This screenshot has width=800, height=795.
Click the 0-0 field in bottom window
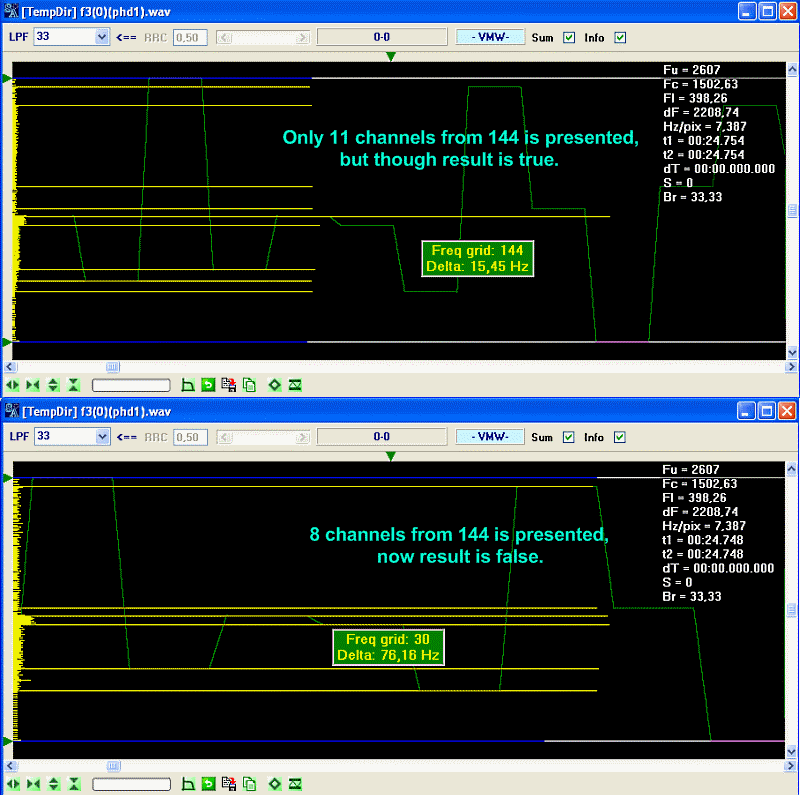point(381,437)
